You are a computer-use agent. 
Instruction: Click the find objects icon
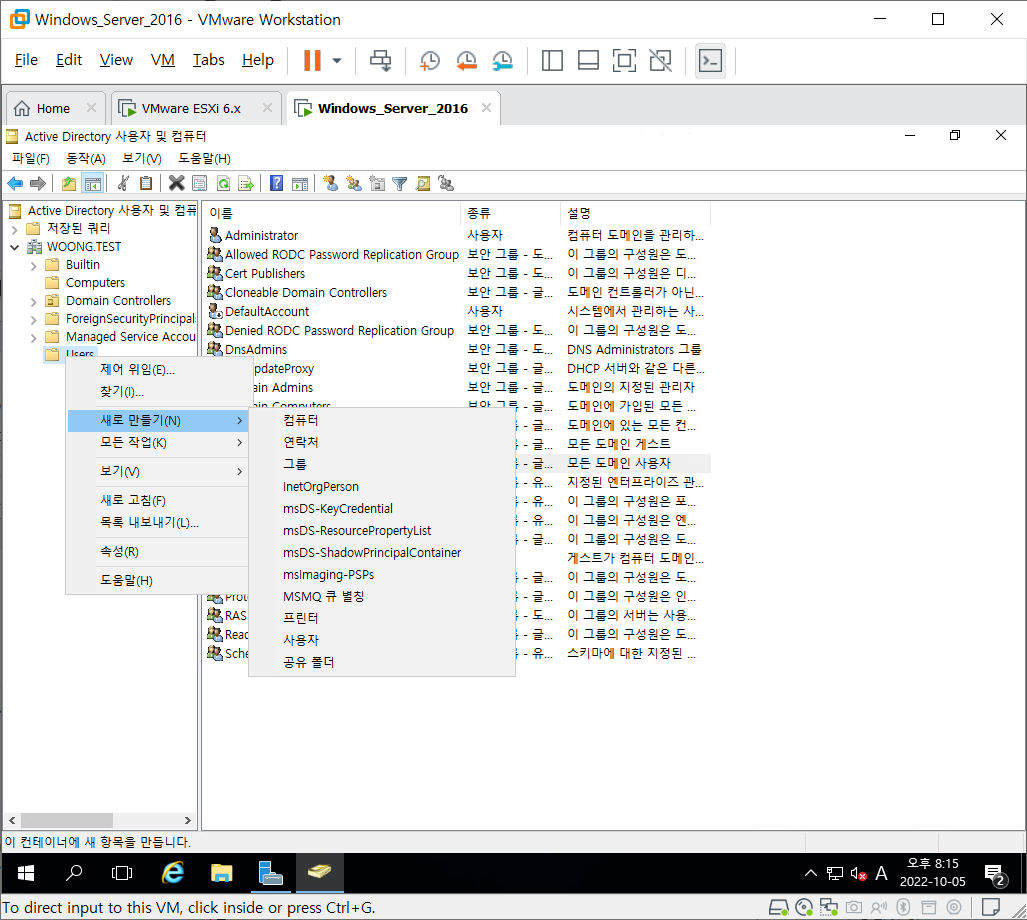(423, 183)
